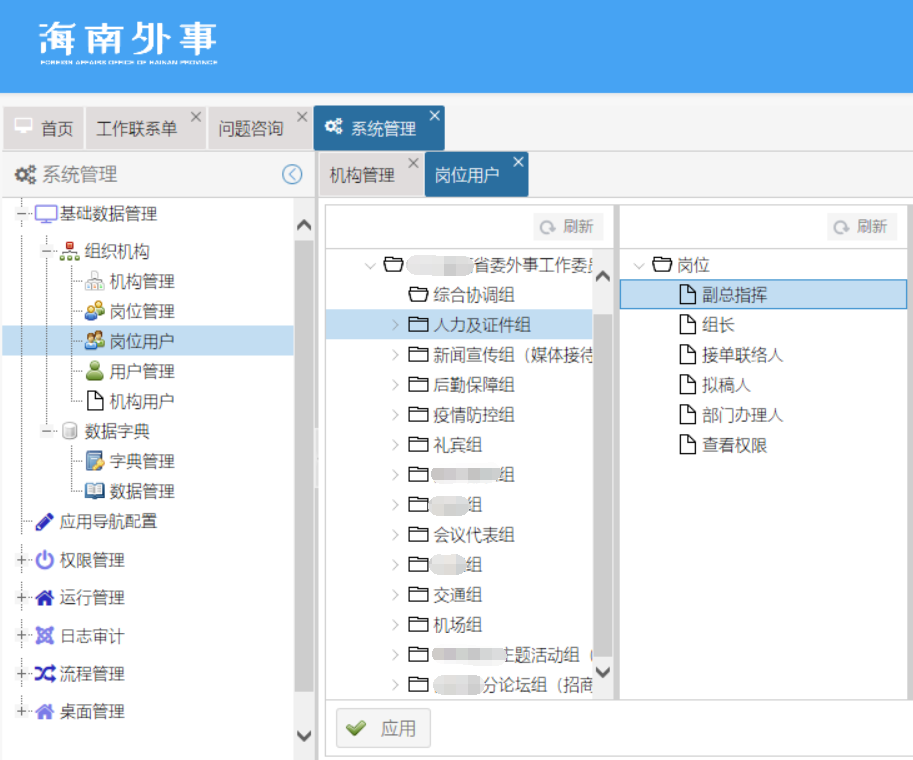Click the 应用 apply button

click(x=383, y=729)
